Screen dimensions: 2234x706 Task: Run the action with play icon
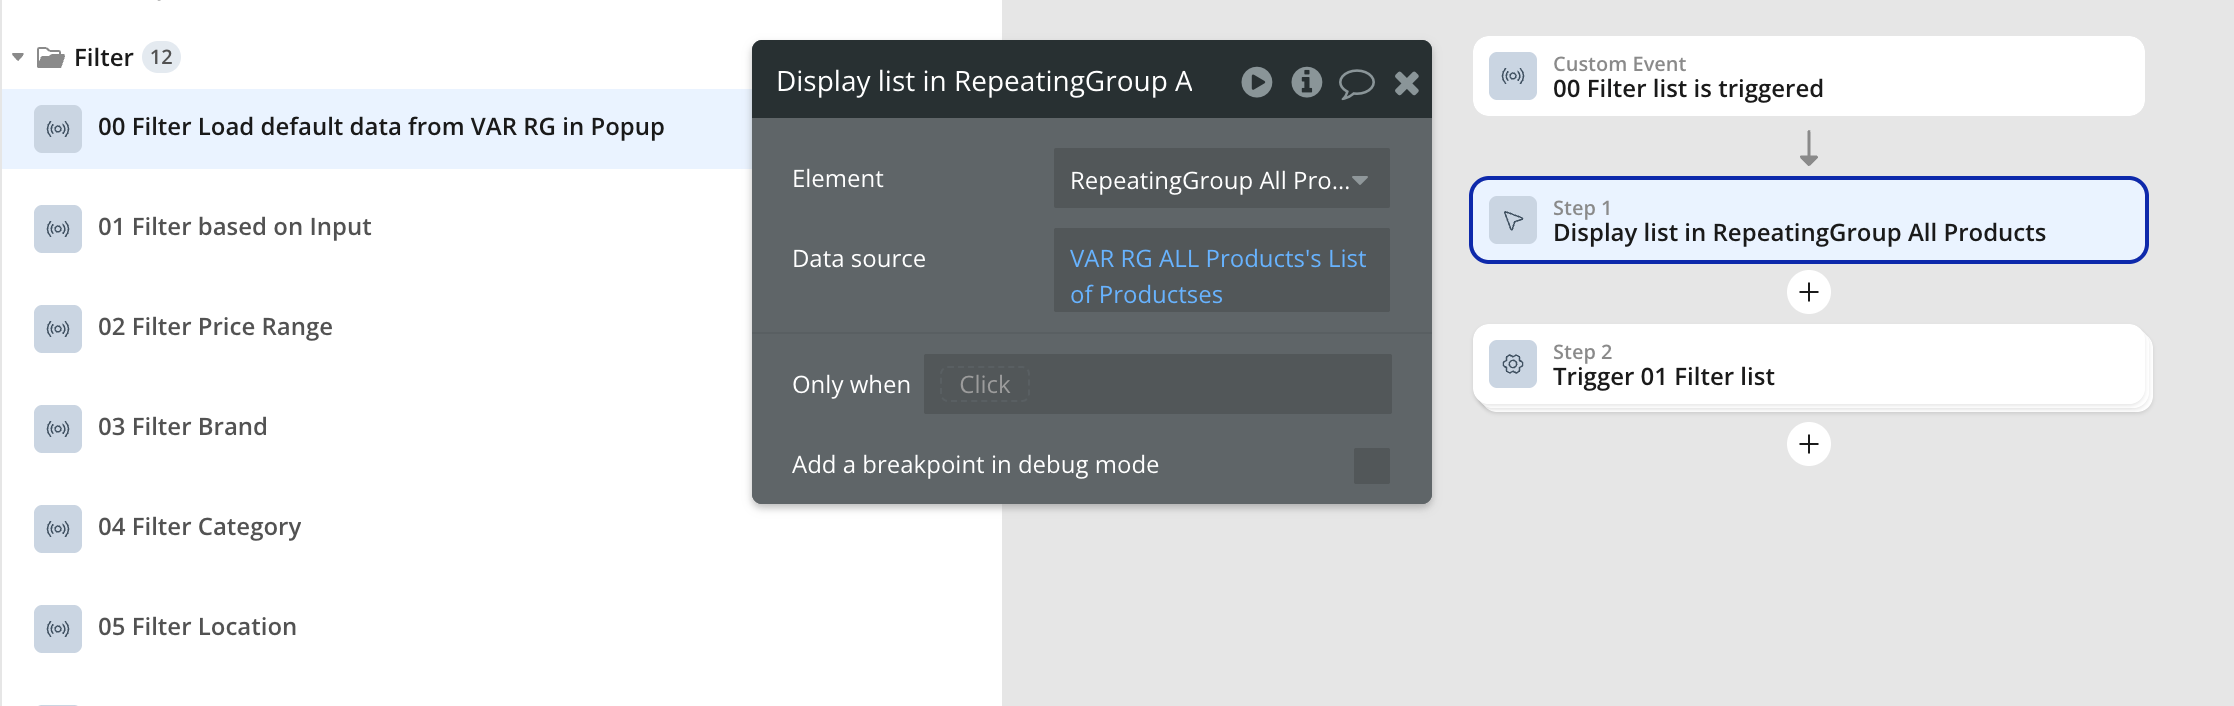point(1257,82)
